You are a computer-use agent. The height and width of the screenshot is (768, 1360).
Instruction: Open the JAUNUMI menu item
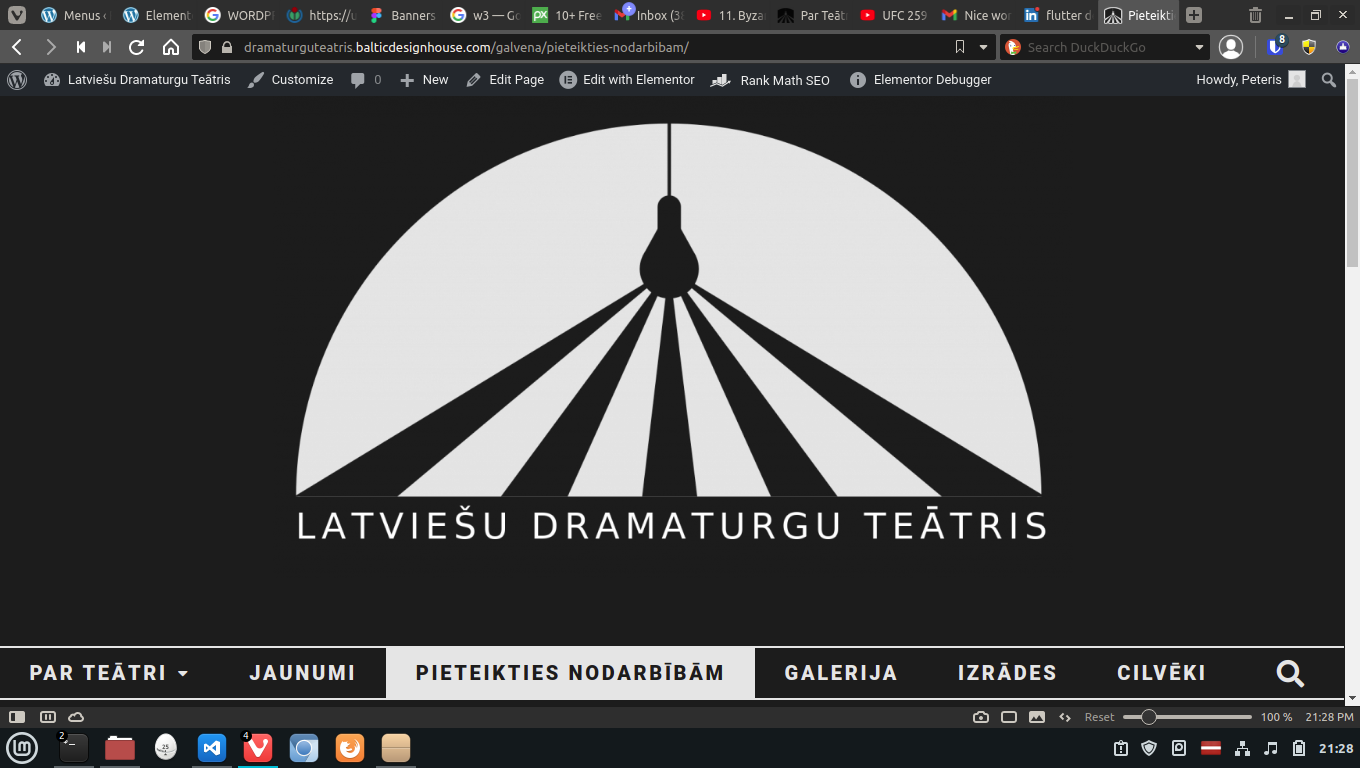(302, 673)
